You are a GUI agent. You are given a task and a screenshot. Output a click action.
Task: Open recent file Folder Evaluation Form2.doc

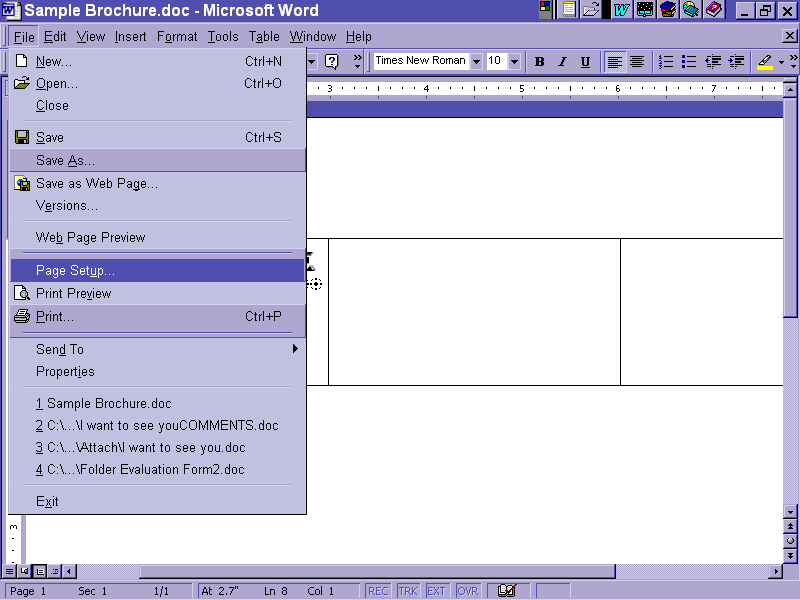click(140, 469)
